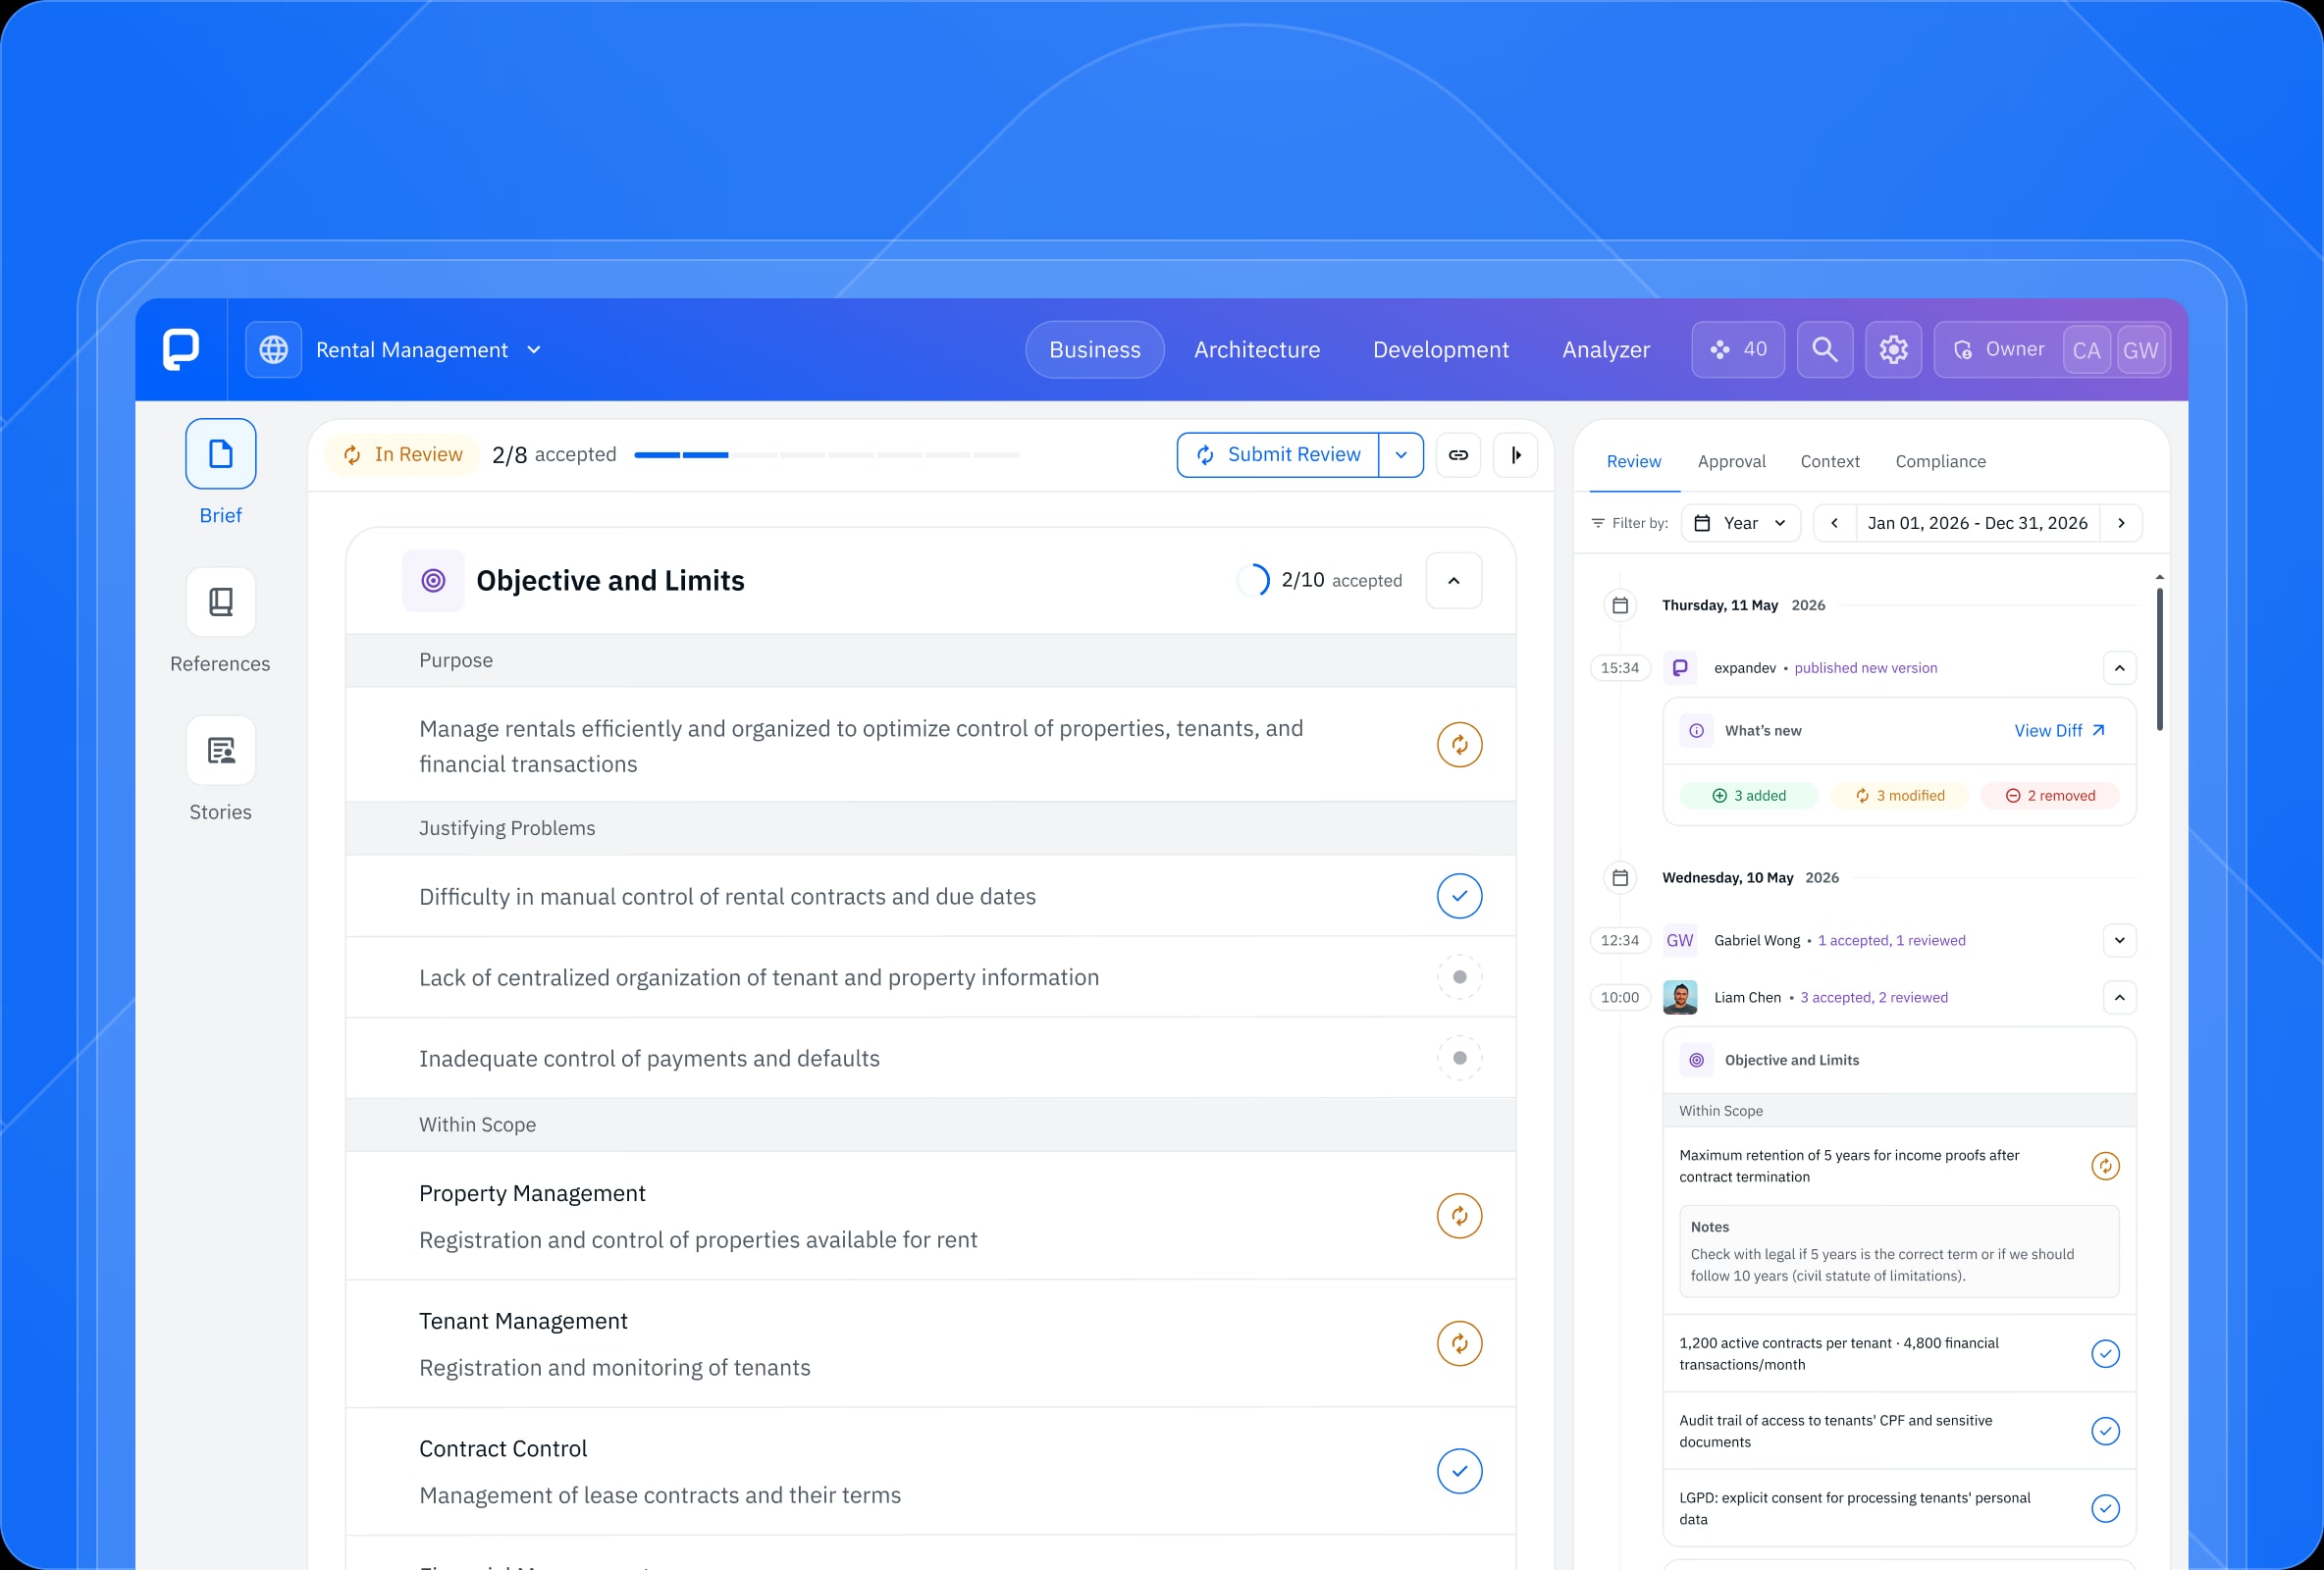The height and width of the screenshot is (1570, 2324).
Task: Click target icon in timeline Objective card
Action: [1696, 1060]
